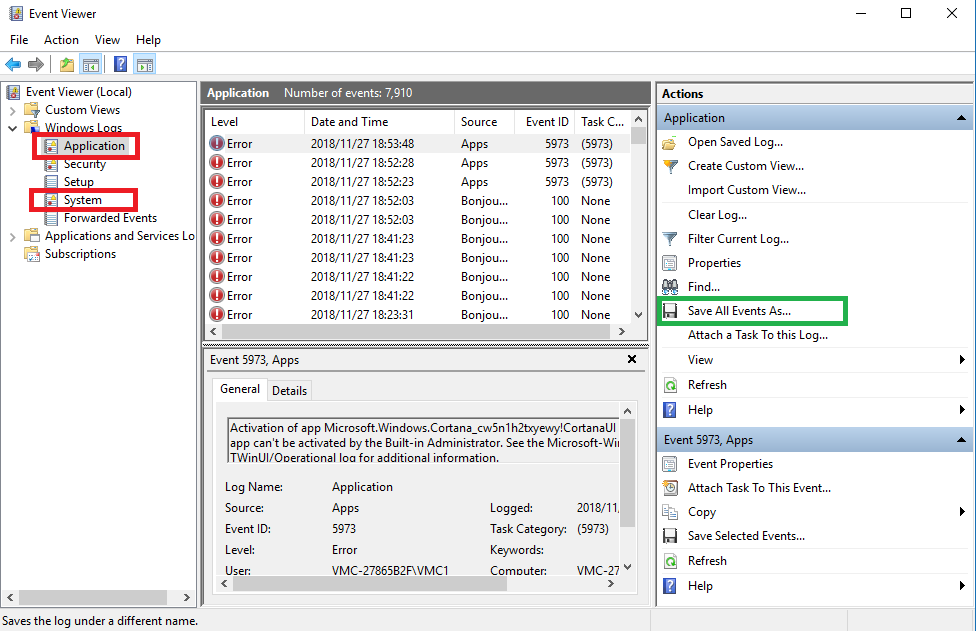The image size is (976, 631).
Task: Click the Event Viewer (Local) root icon
Action: point(14,92)
